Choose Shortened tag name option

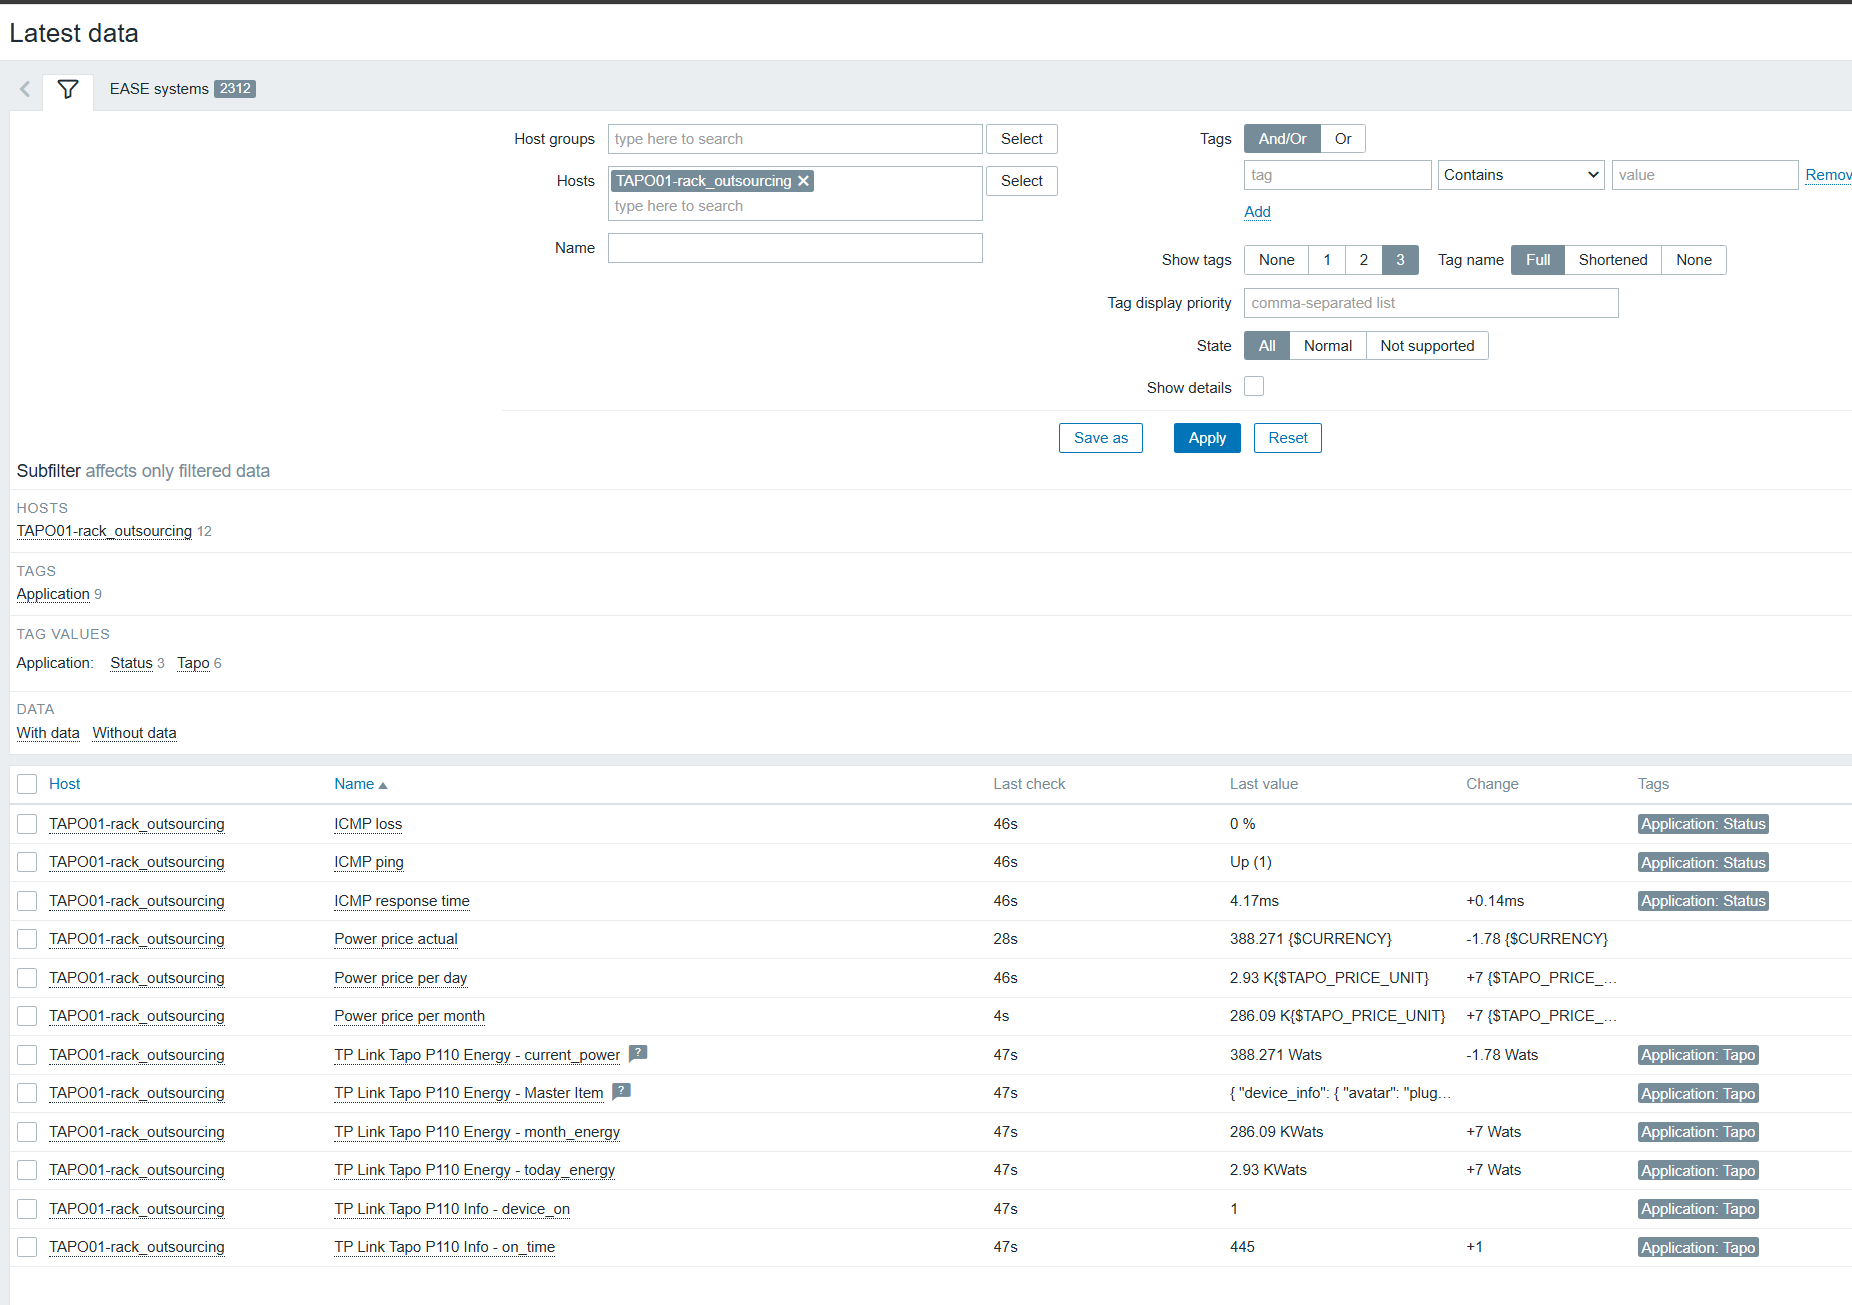[x=1612, y=260]
